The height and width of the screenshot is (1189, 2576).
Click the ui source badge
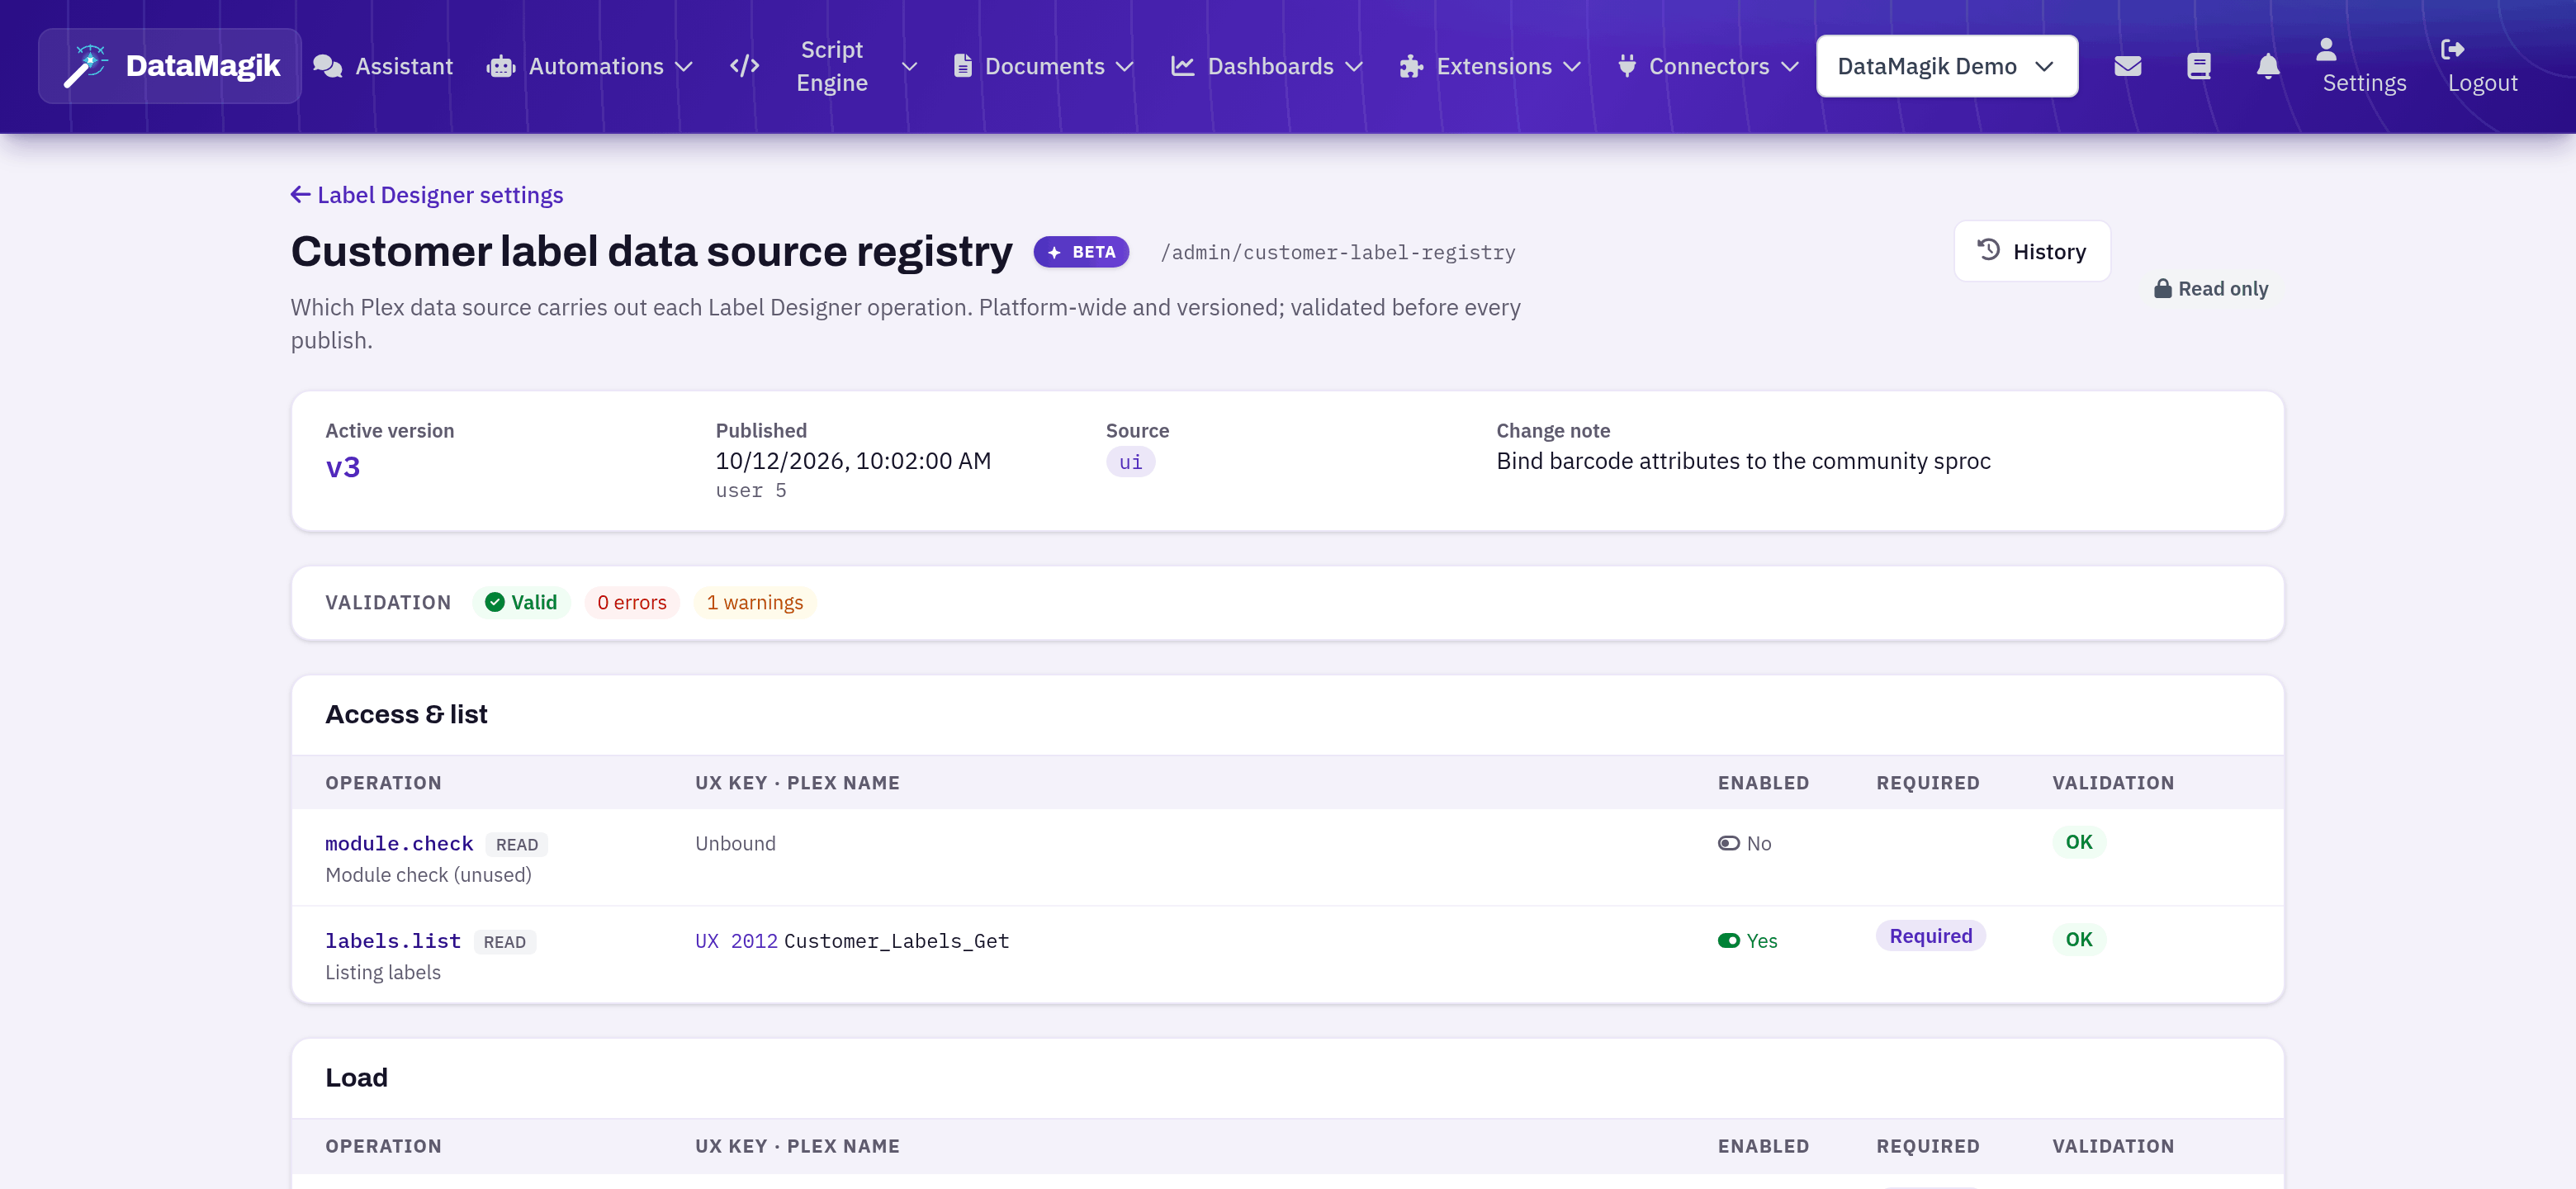click(1130, 462)
